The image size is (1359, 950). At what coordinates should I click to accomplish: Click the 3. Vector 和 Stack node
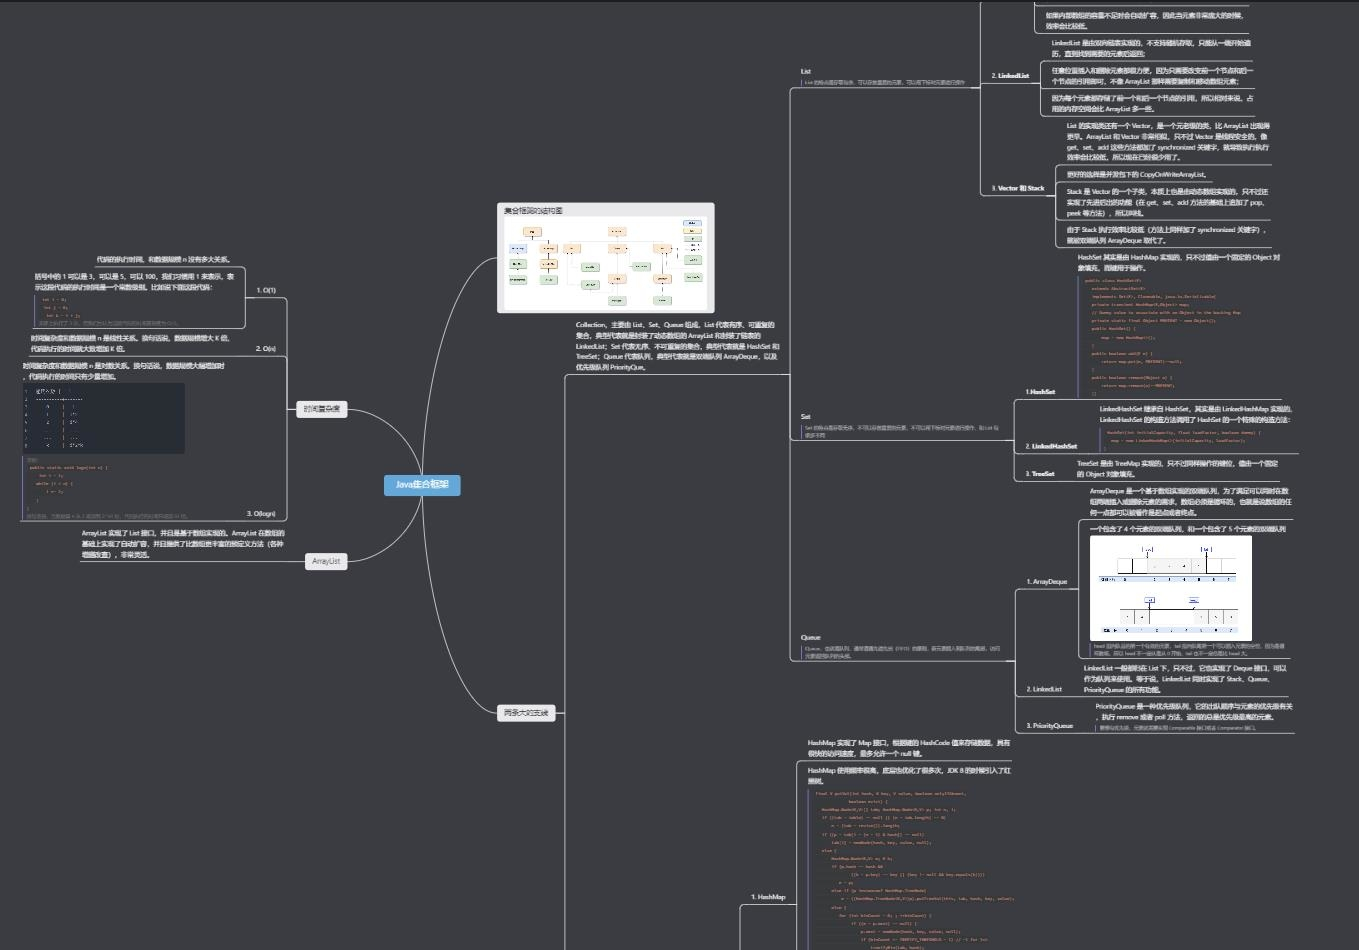tap(1017, 188)
